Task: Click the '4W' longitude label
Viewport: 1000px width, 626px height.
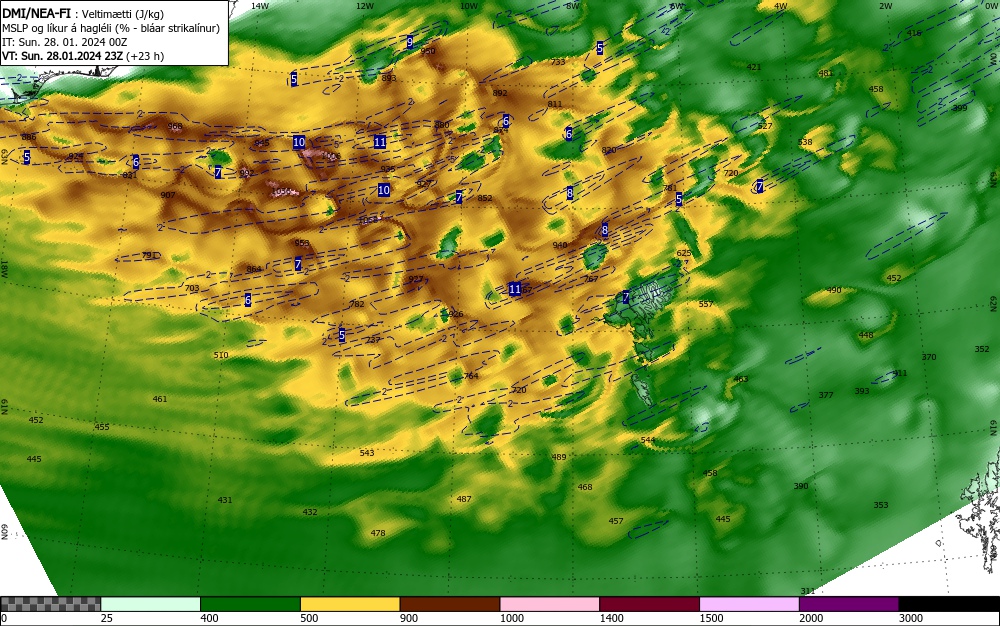Action: 781,6
